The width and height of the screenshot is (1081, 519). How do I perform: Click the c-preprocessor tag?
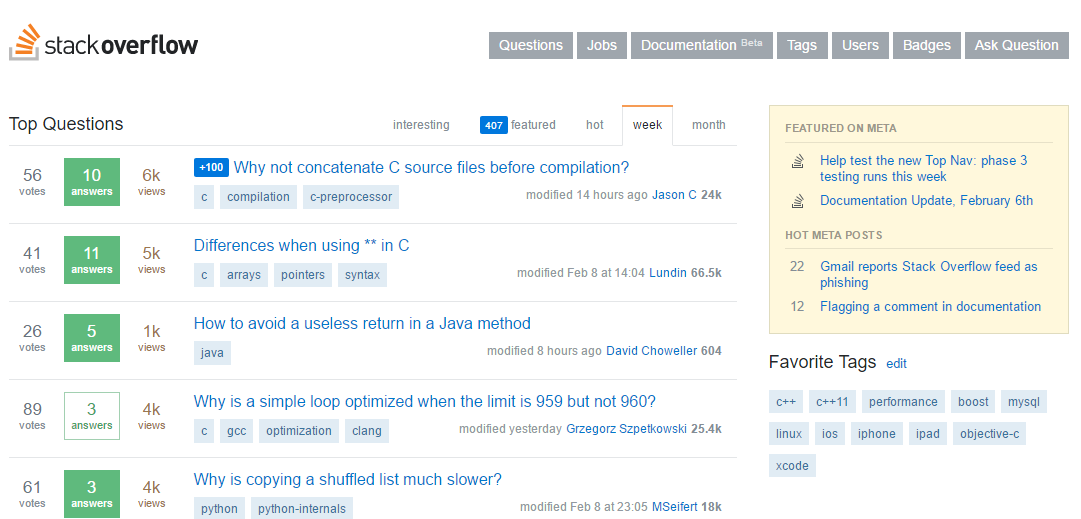click(x=350, y=197)
